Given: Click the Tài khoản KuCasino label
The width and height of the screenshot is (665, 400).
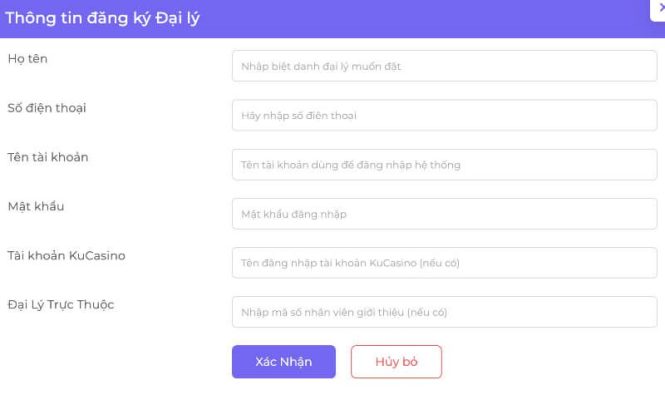Looking at the screenshot, I should click(x=65, y=255).
